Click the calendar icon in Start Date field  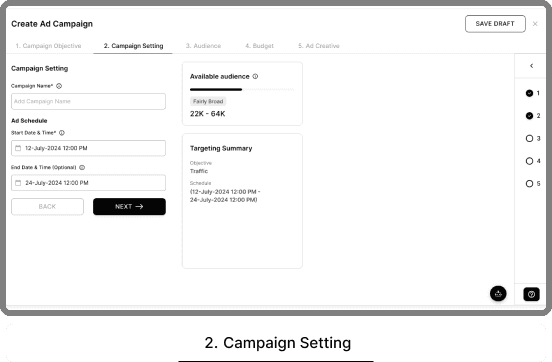(18, 148)
